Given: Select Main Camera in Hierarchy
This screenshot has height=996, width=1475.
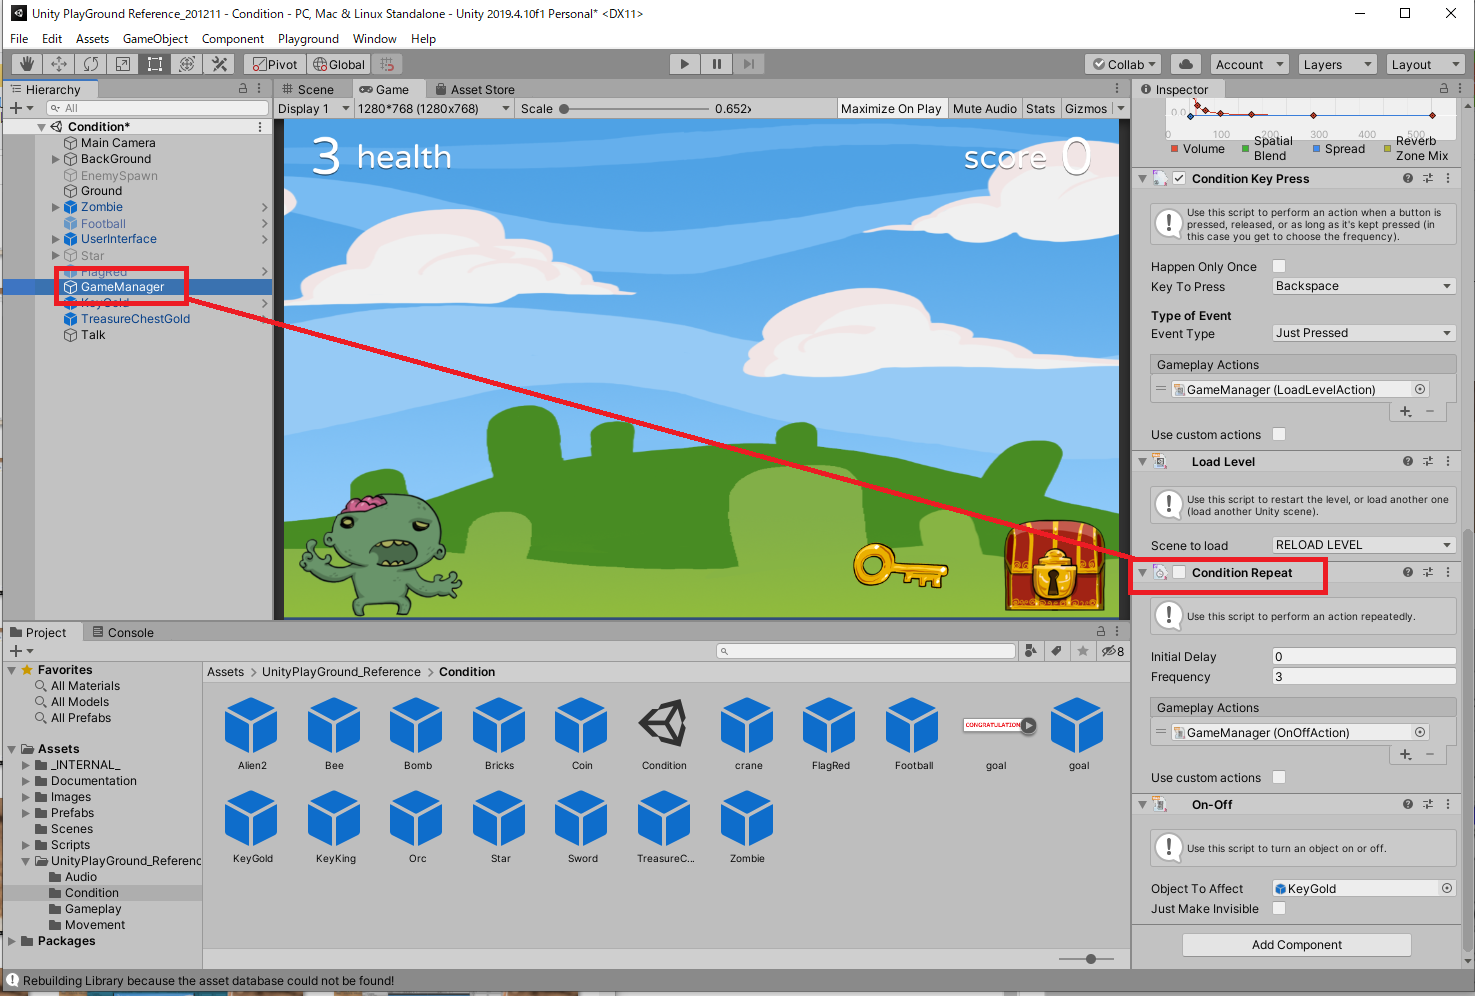Looking at the screenshot, I should pyautogui.click(x=118, y=143).
